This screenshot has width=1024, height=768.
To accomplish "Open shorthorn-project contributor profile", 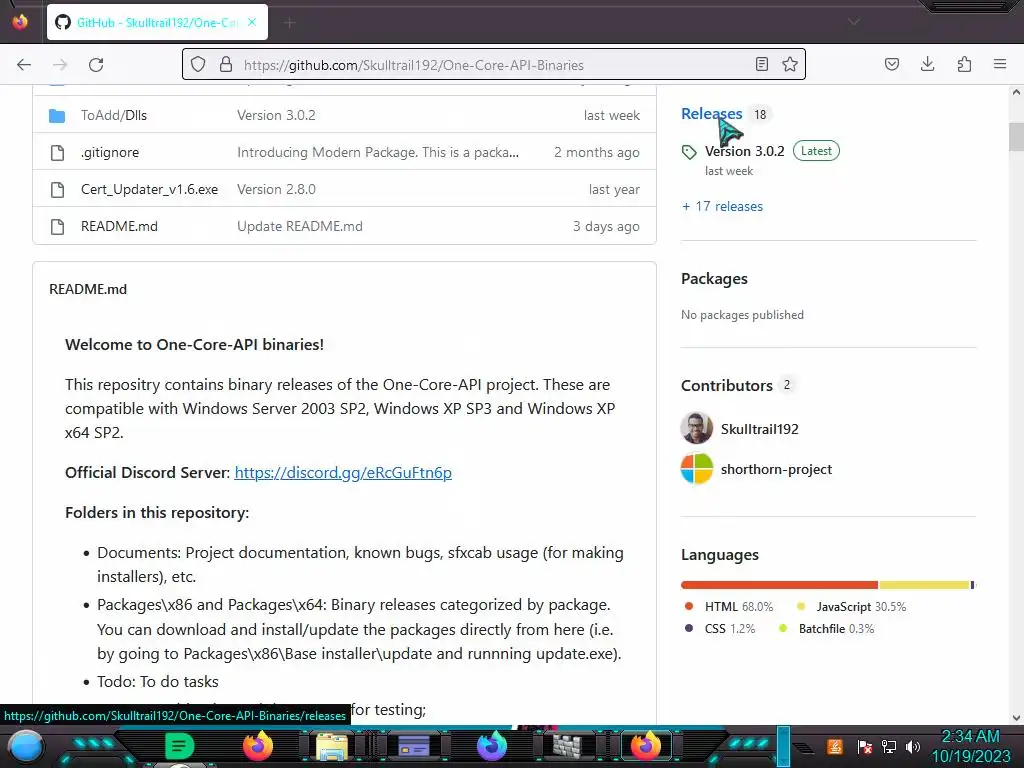I will tap(776, 470).
